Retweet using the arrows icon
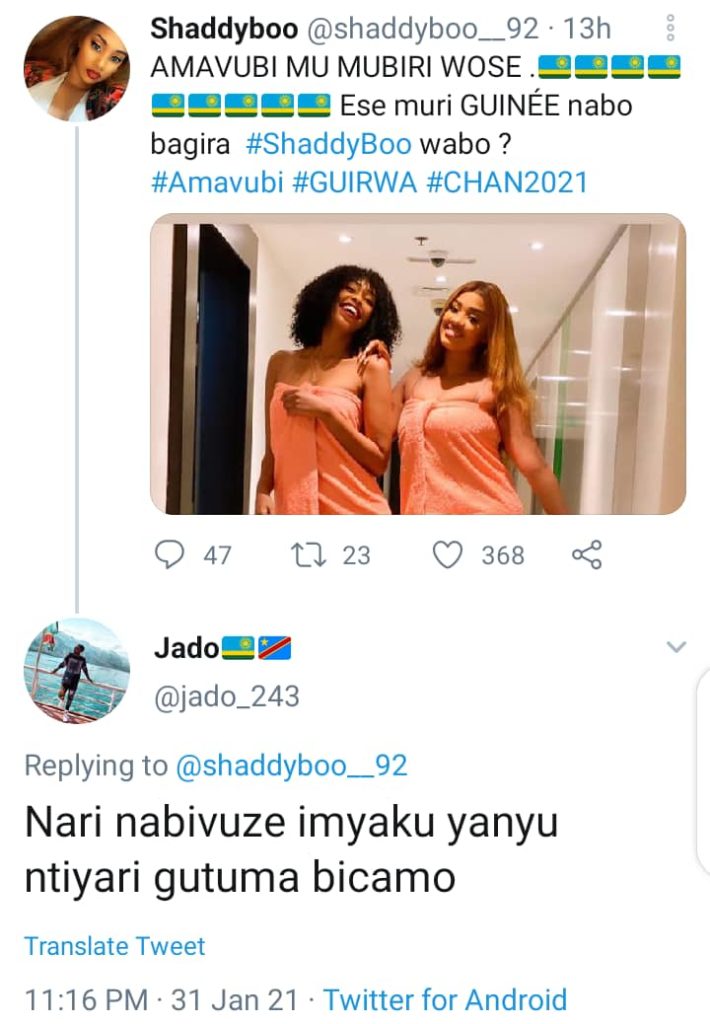This screenshot has width=710, height=1024. pos(309,555)
